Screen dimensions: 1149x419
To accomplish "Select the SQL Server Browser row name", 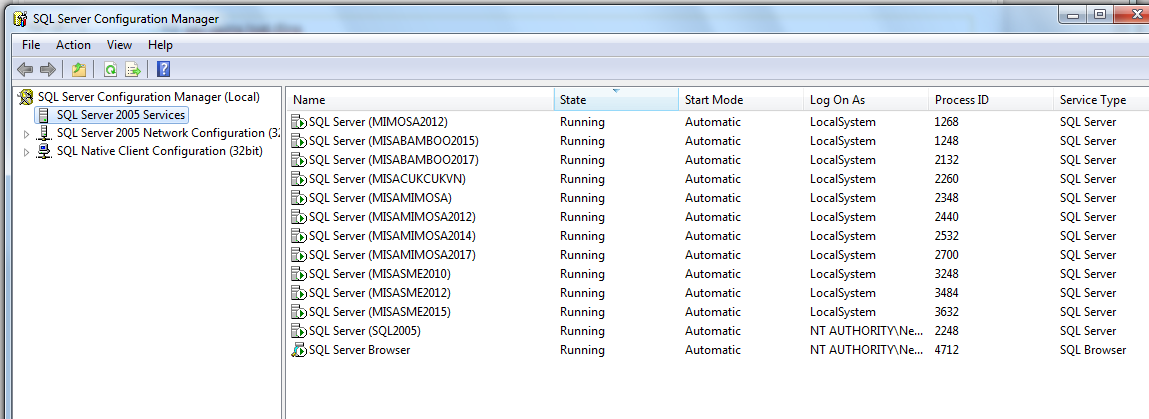I will tap(360, 350).
